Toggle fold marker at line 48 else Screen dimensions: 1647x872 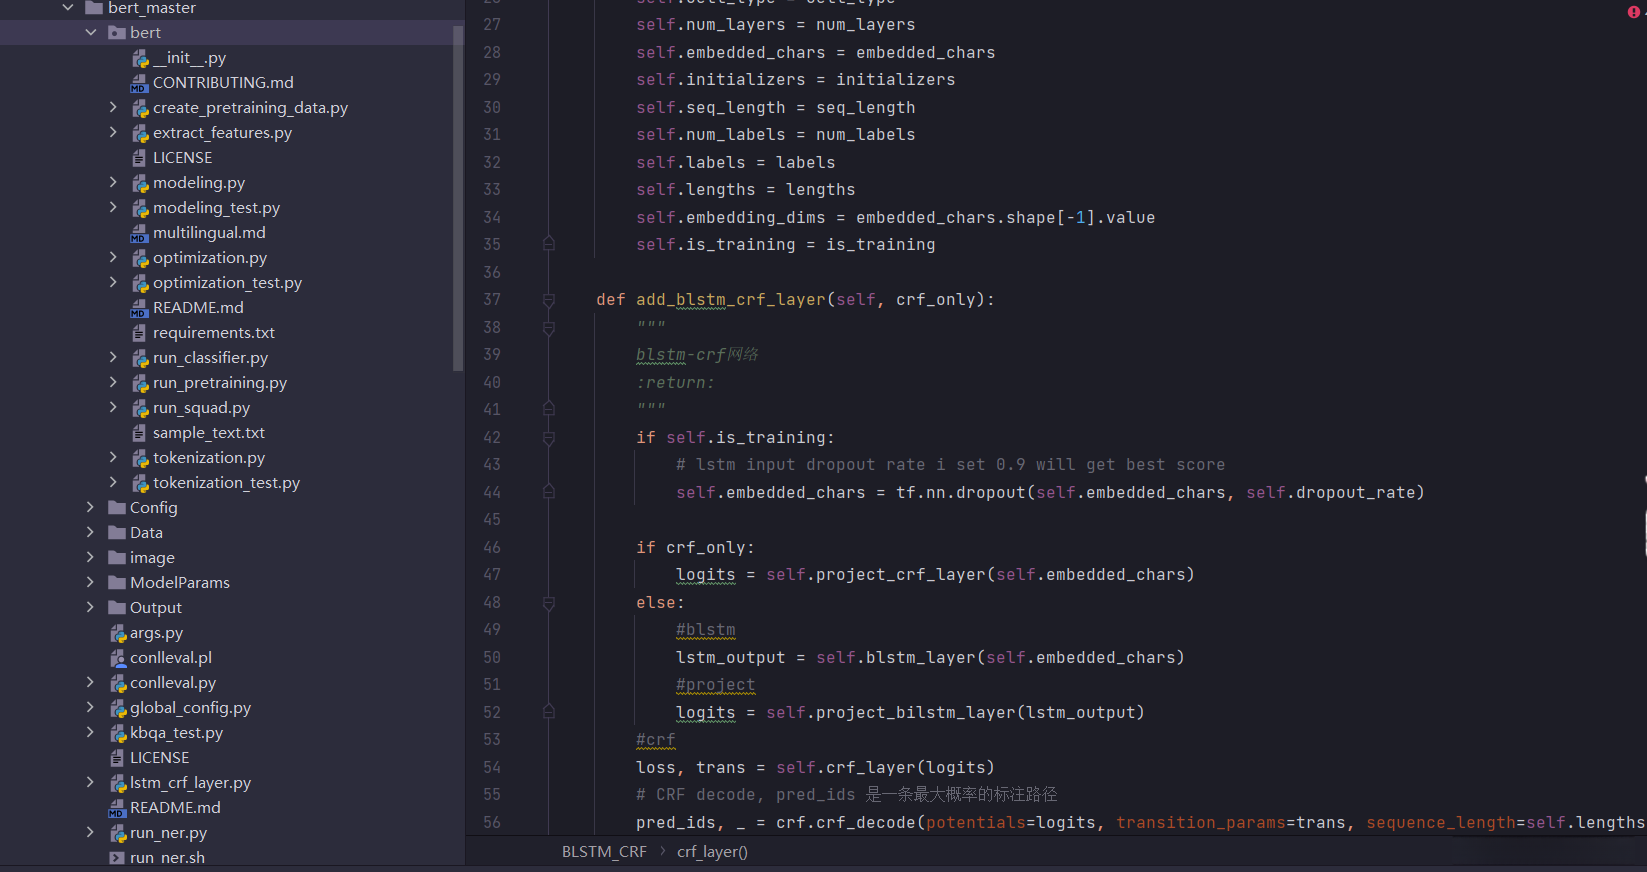click(549, 603)
